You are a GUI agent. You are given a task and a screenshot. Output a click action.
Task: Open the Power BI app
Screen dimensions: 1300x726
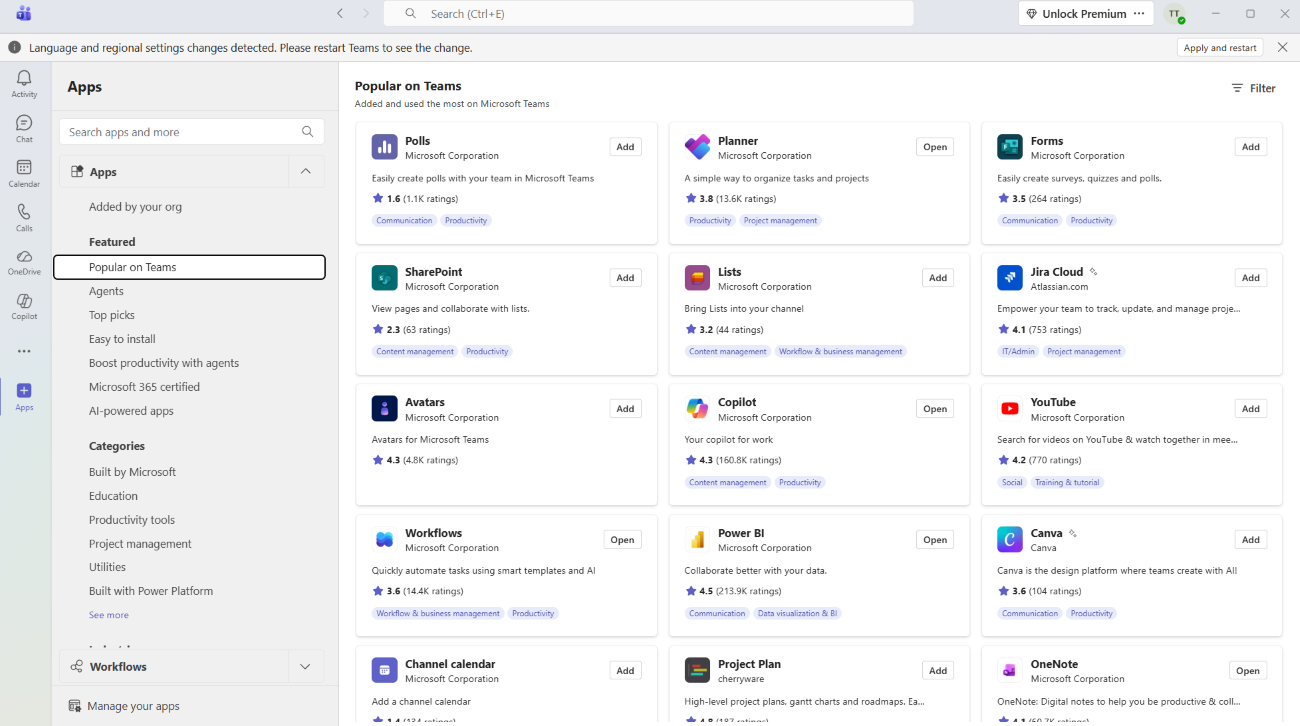935,539
